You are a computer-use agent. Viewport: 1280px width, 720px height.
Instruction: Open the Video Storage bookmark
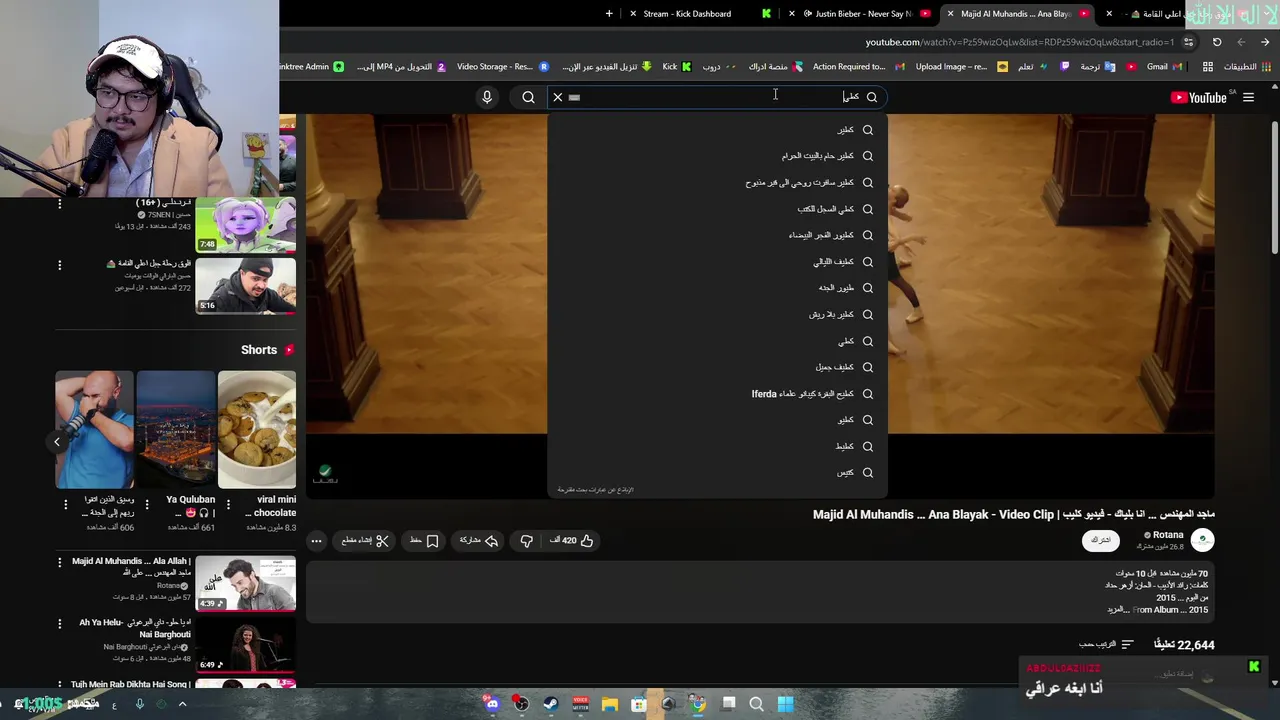502,67
